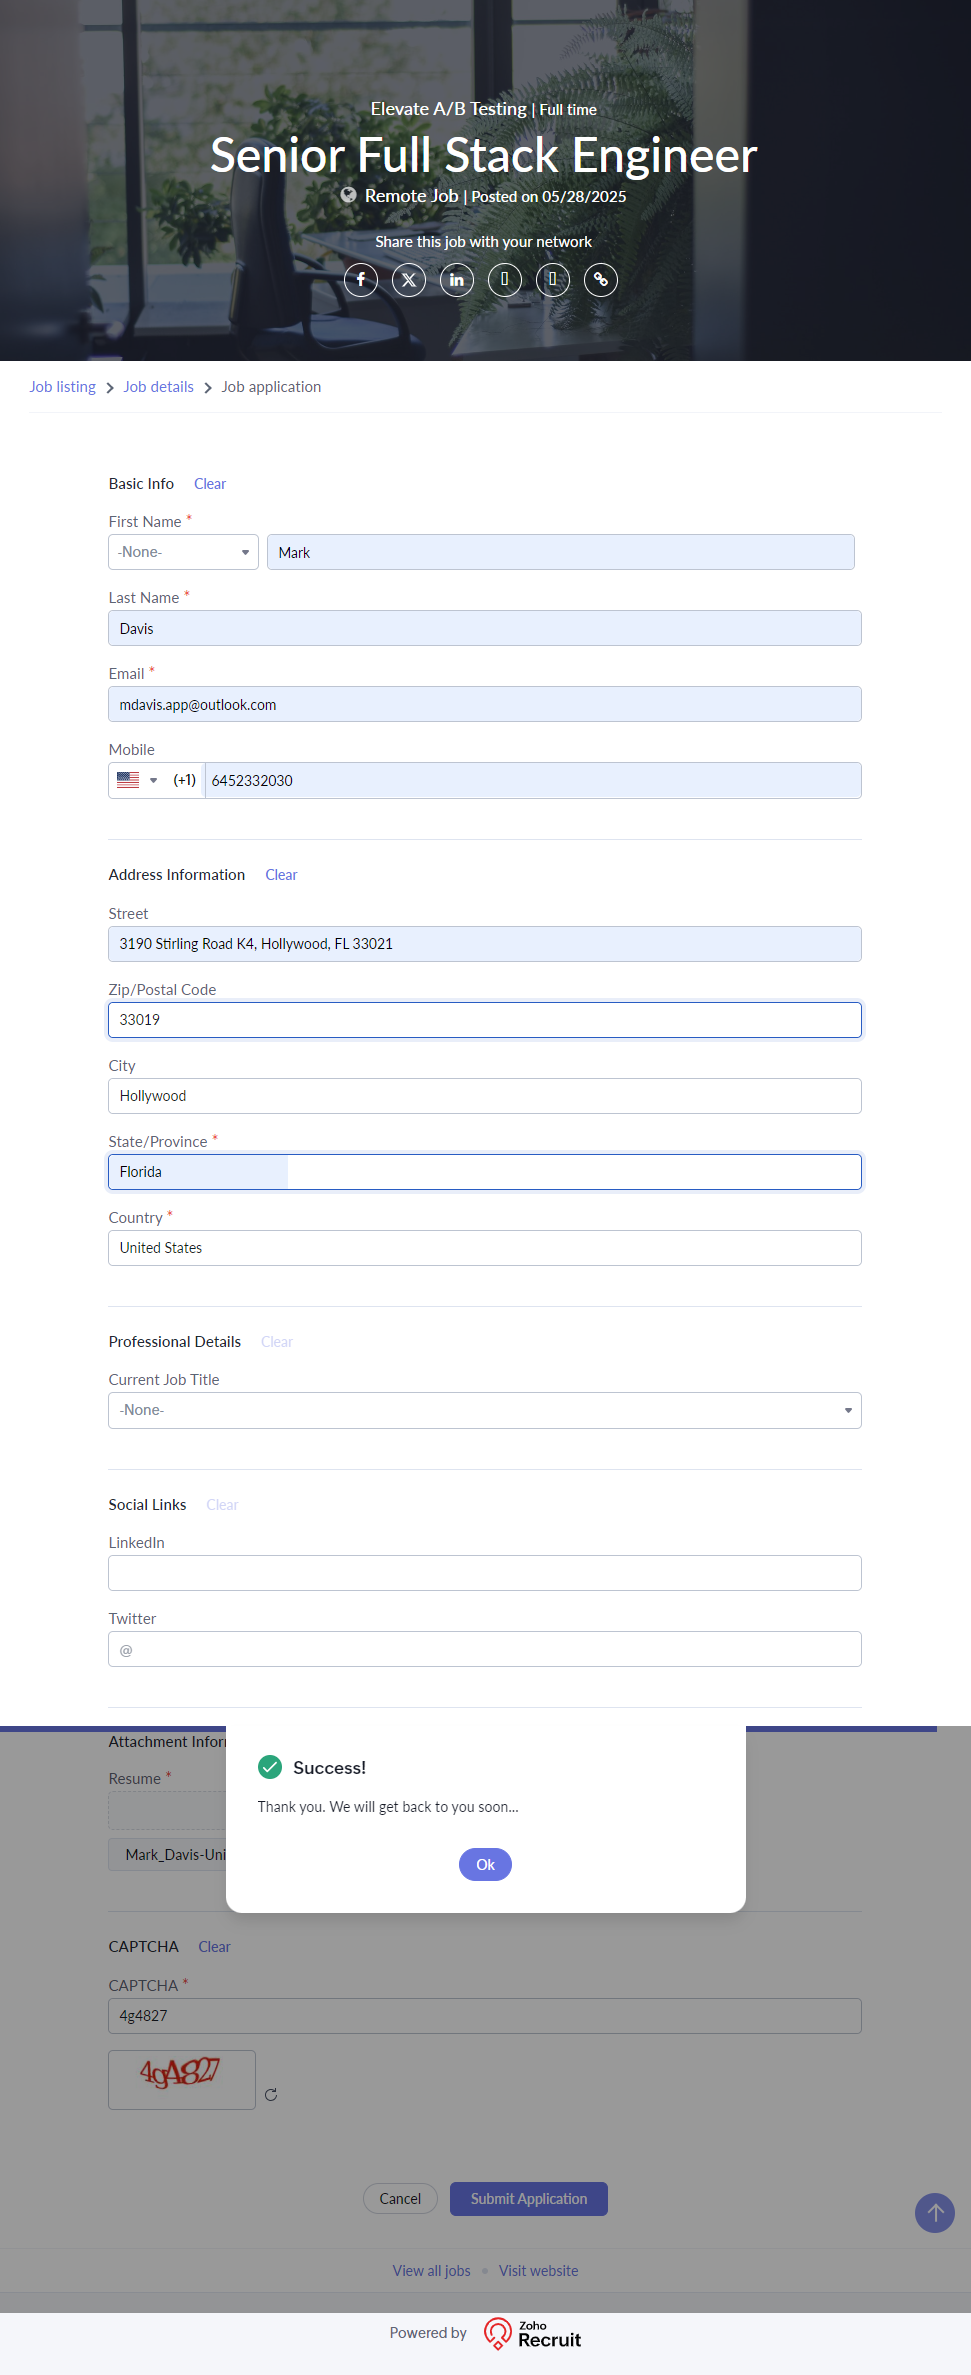The image size is (971, 2375).
Task: Click the LinkedIn URL input field
Action: click(x=485, y=1573)
